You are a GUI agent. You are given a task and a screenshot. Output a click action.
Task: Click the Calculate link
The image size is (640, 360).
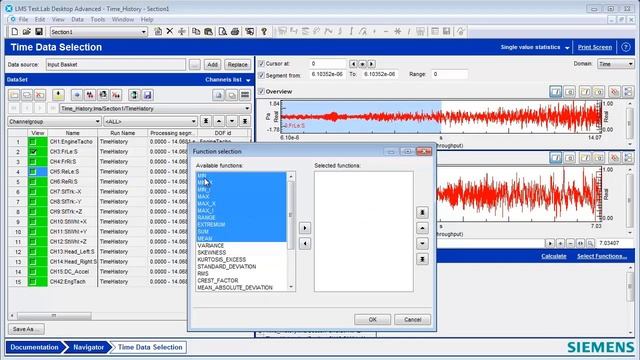click(553, 256)
